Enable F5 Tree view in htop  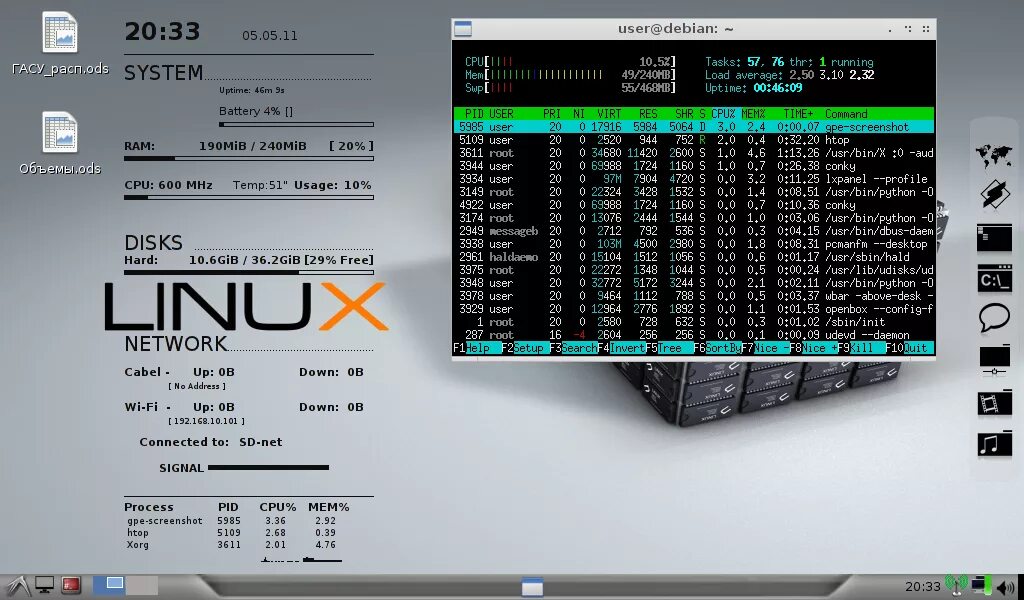pos(670,348)
